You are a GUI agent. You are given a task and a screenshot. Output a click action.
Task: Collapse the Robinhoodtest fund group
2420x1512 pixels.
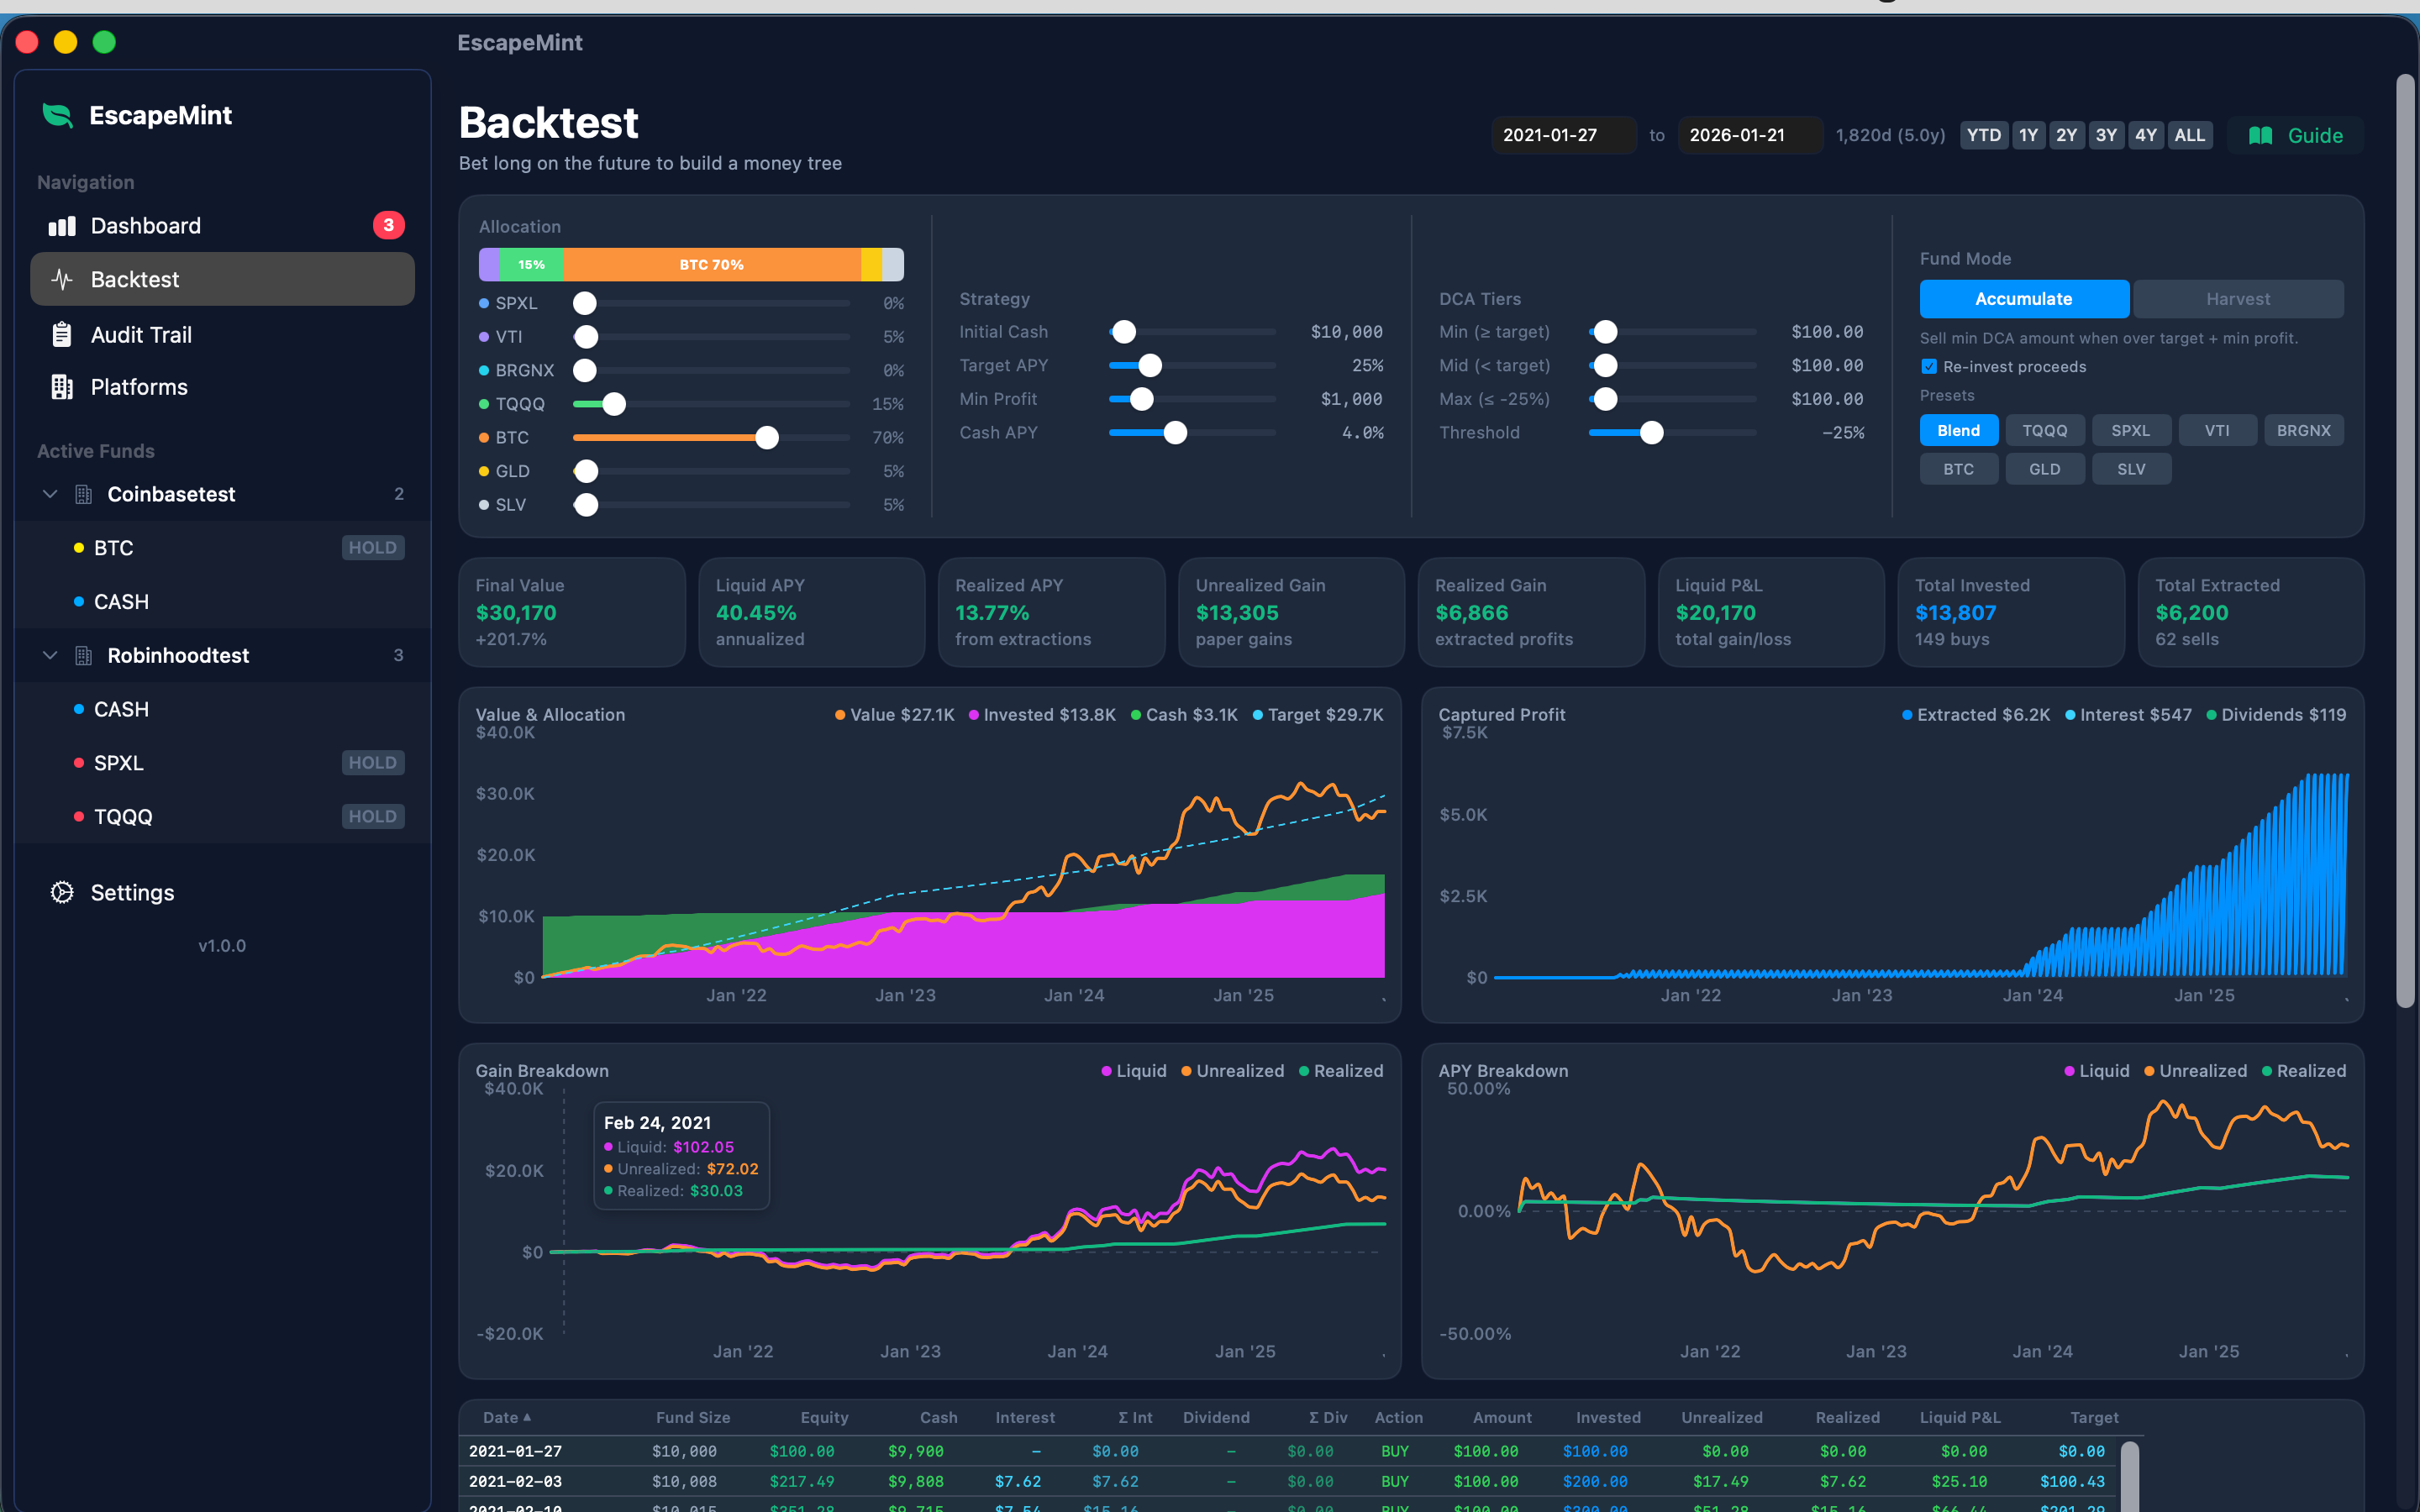(x=50, y=655)
